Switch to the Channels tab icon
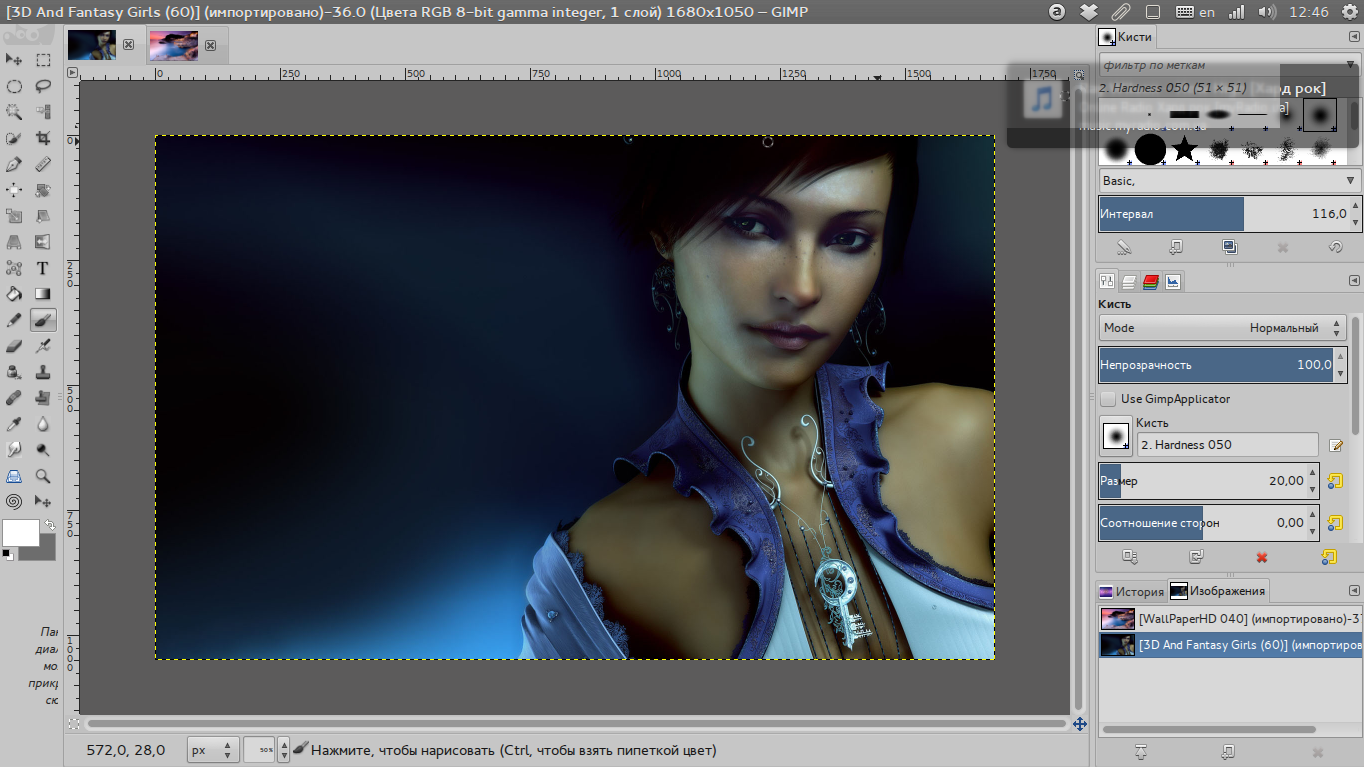 coord(1151,282)
